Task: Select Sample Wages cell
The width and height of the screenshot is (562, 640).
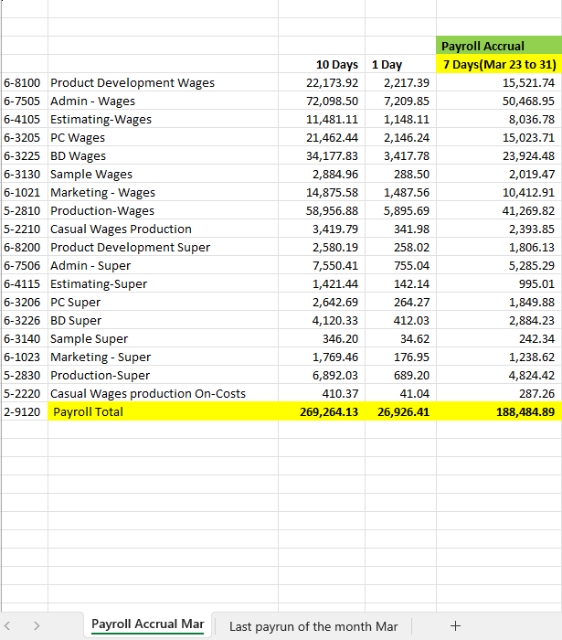Action: click(x=163, y=174)
